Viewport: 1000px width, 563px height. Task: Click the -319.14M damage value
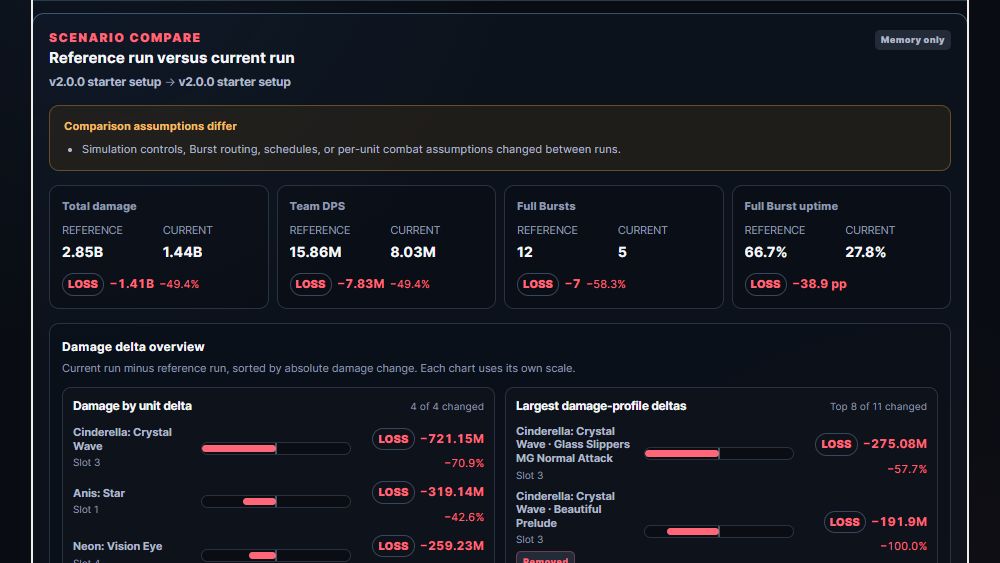tap(452, 492)
